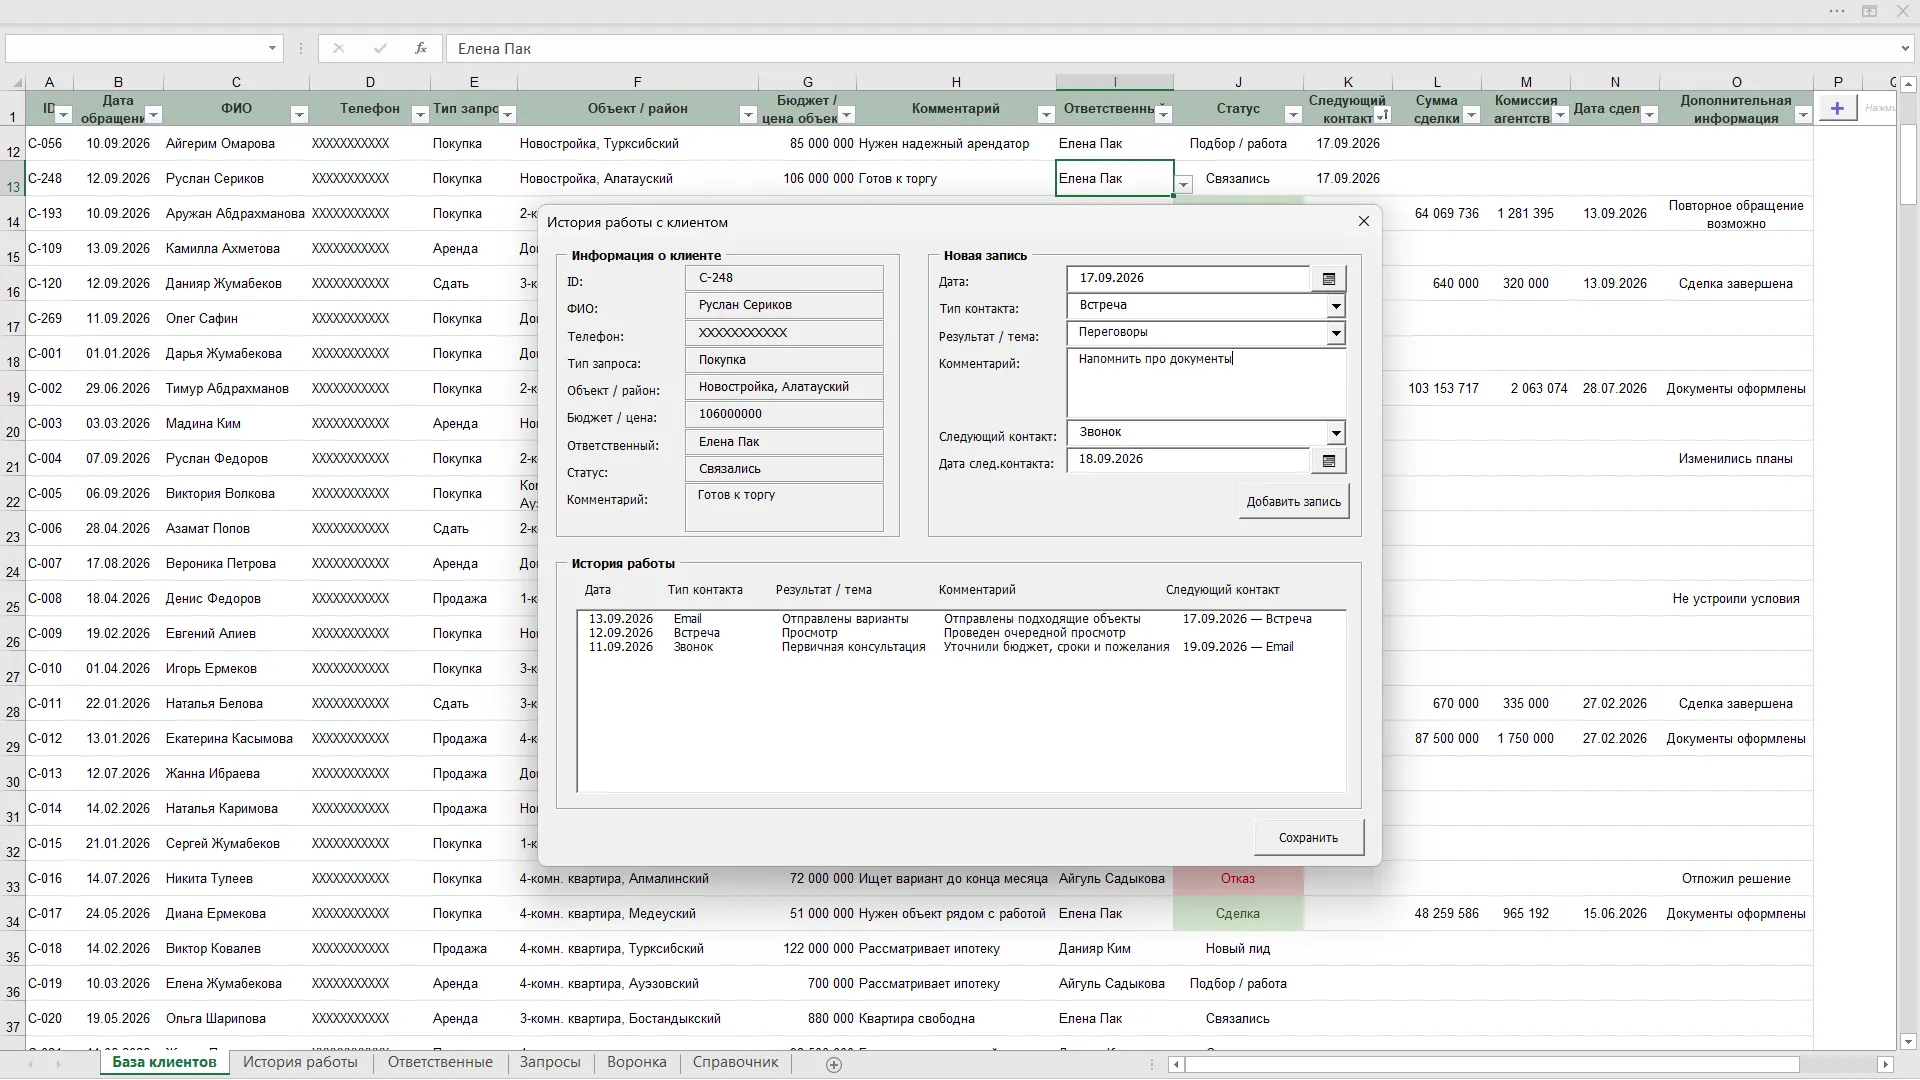The width and height of the screenshot is (1920, 1080).
Task: Select the 13.09.2026 Email history row
Action: point(960,619)
